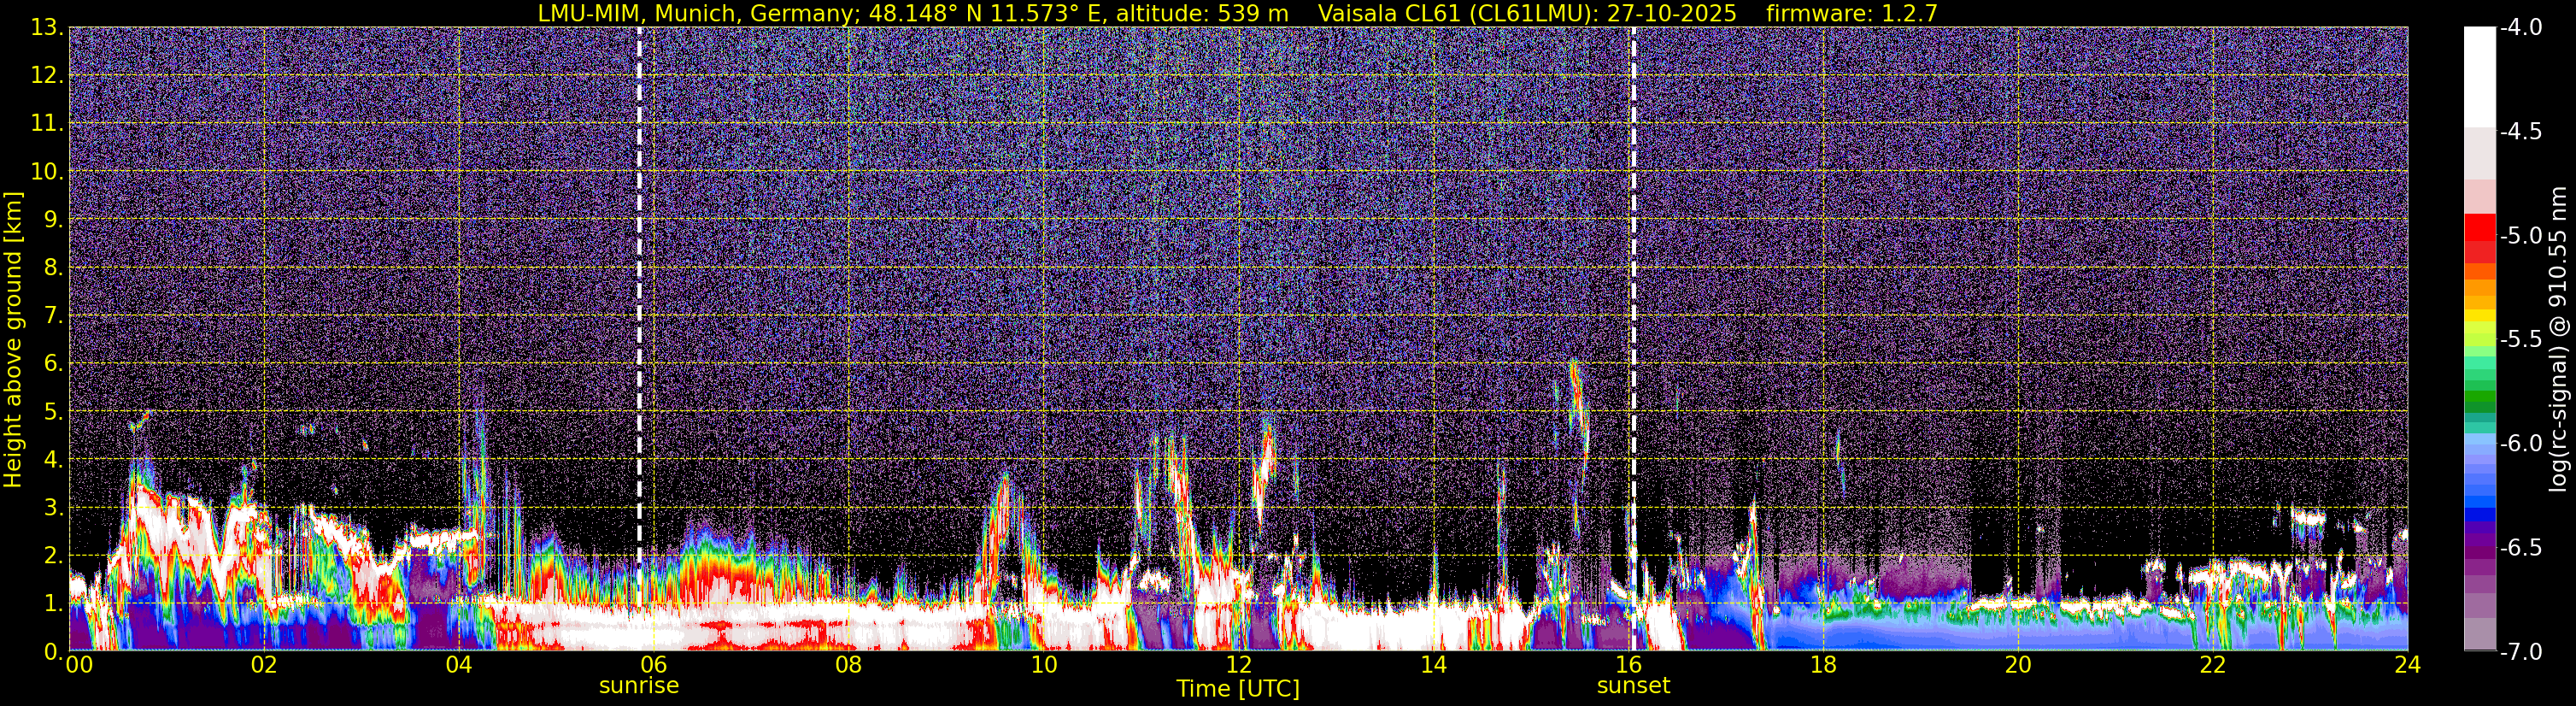Click the "sunrise" label below the time axis
The height and width of the screenshot is (706, 2576).
point(639,686)
